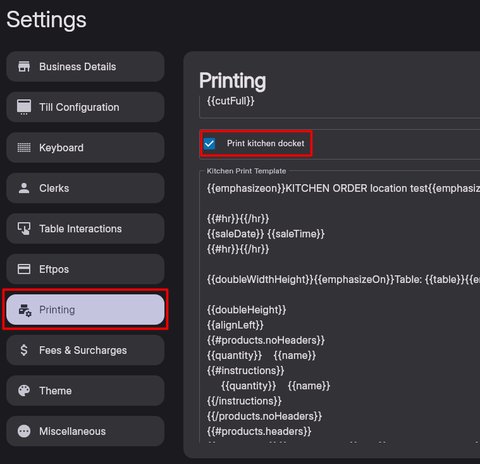Viewport: 480px width, 464px height.
Task: Click inside the Kitchen Print Template field
Action: pos(340,308)
